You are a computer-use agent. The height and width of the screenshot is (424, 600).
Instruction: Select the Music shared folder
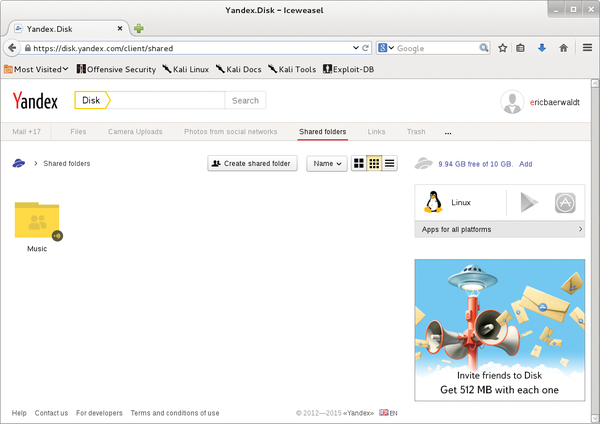coord(38,227)
